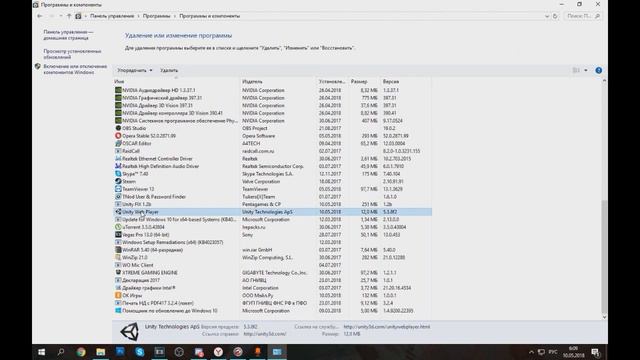Image resolution: width=640 pixels, height=360 pixels.
Task: Click the search box in Programs window
Action: pos(582,16)
